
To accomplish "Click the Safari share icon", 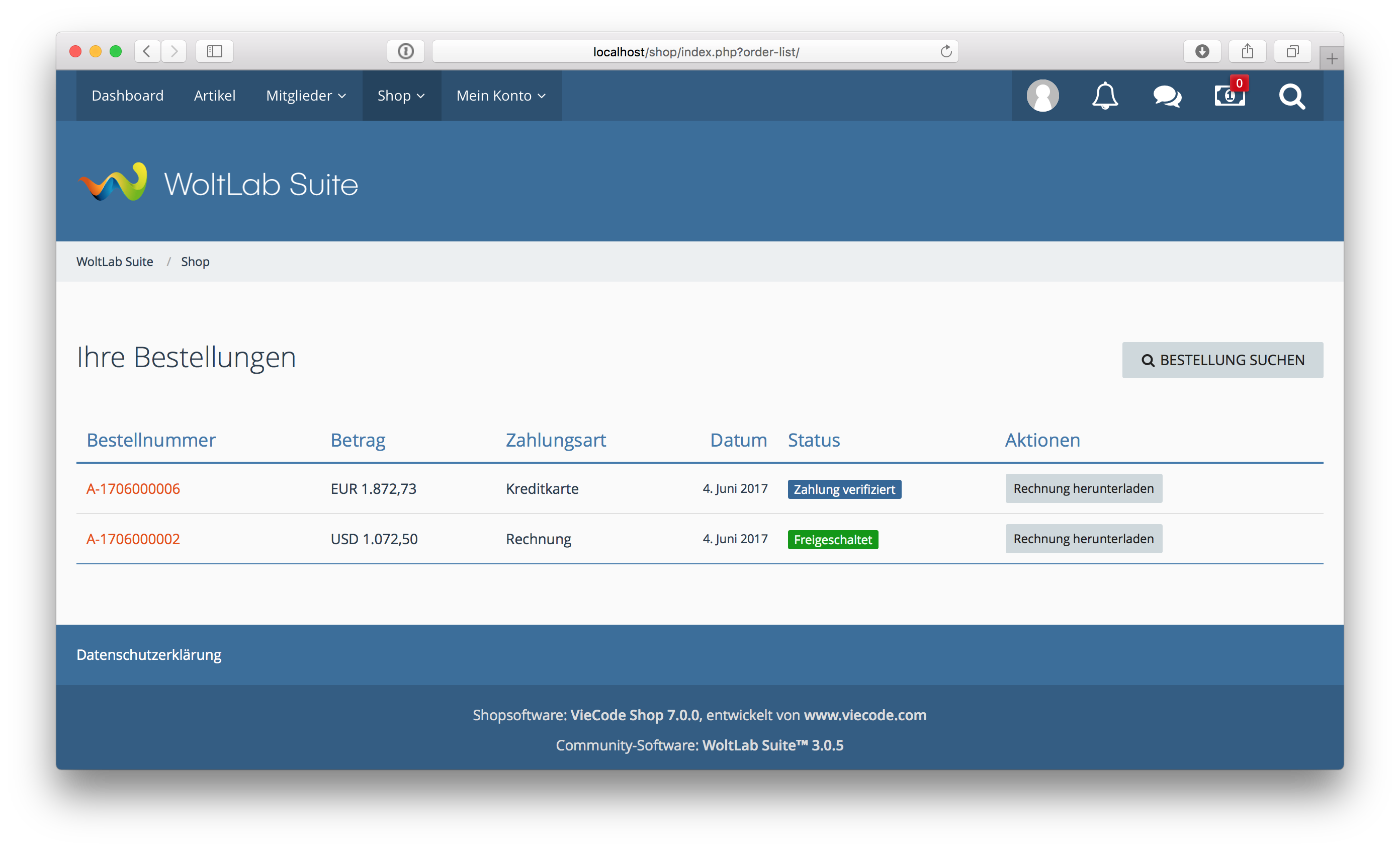I will click(x=1247, y=51).
